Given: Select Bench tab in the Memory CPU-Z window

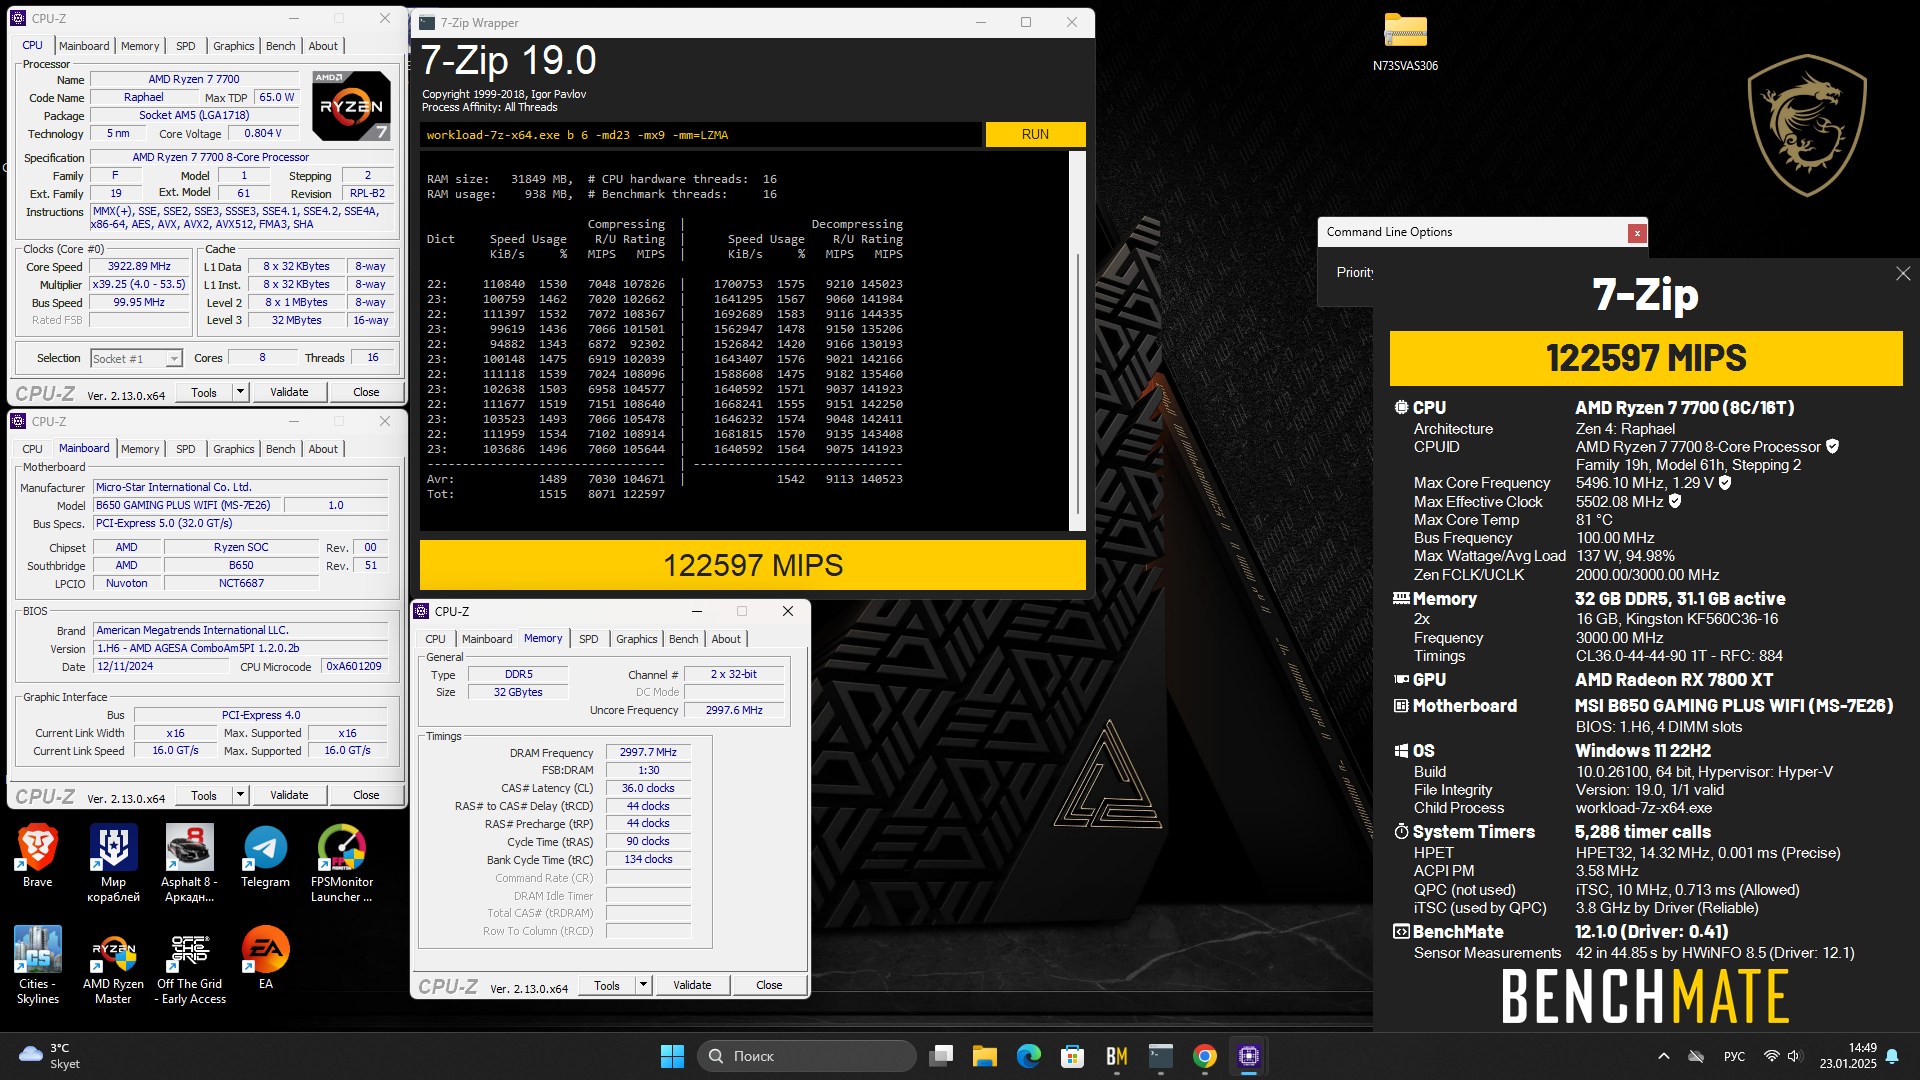Looking at the screenshot, I should 684,639.
